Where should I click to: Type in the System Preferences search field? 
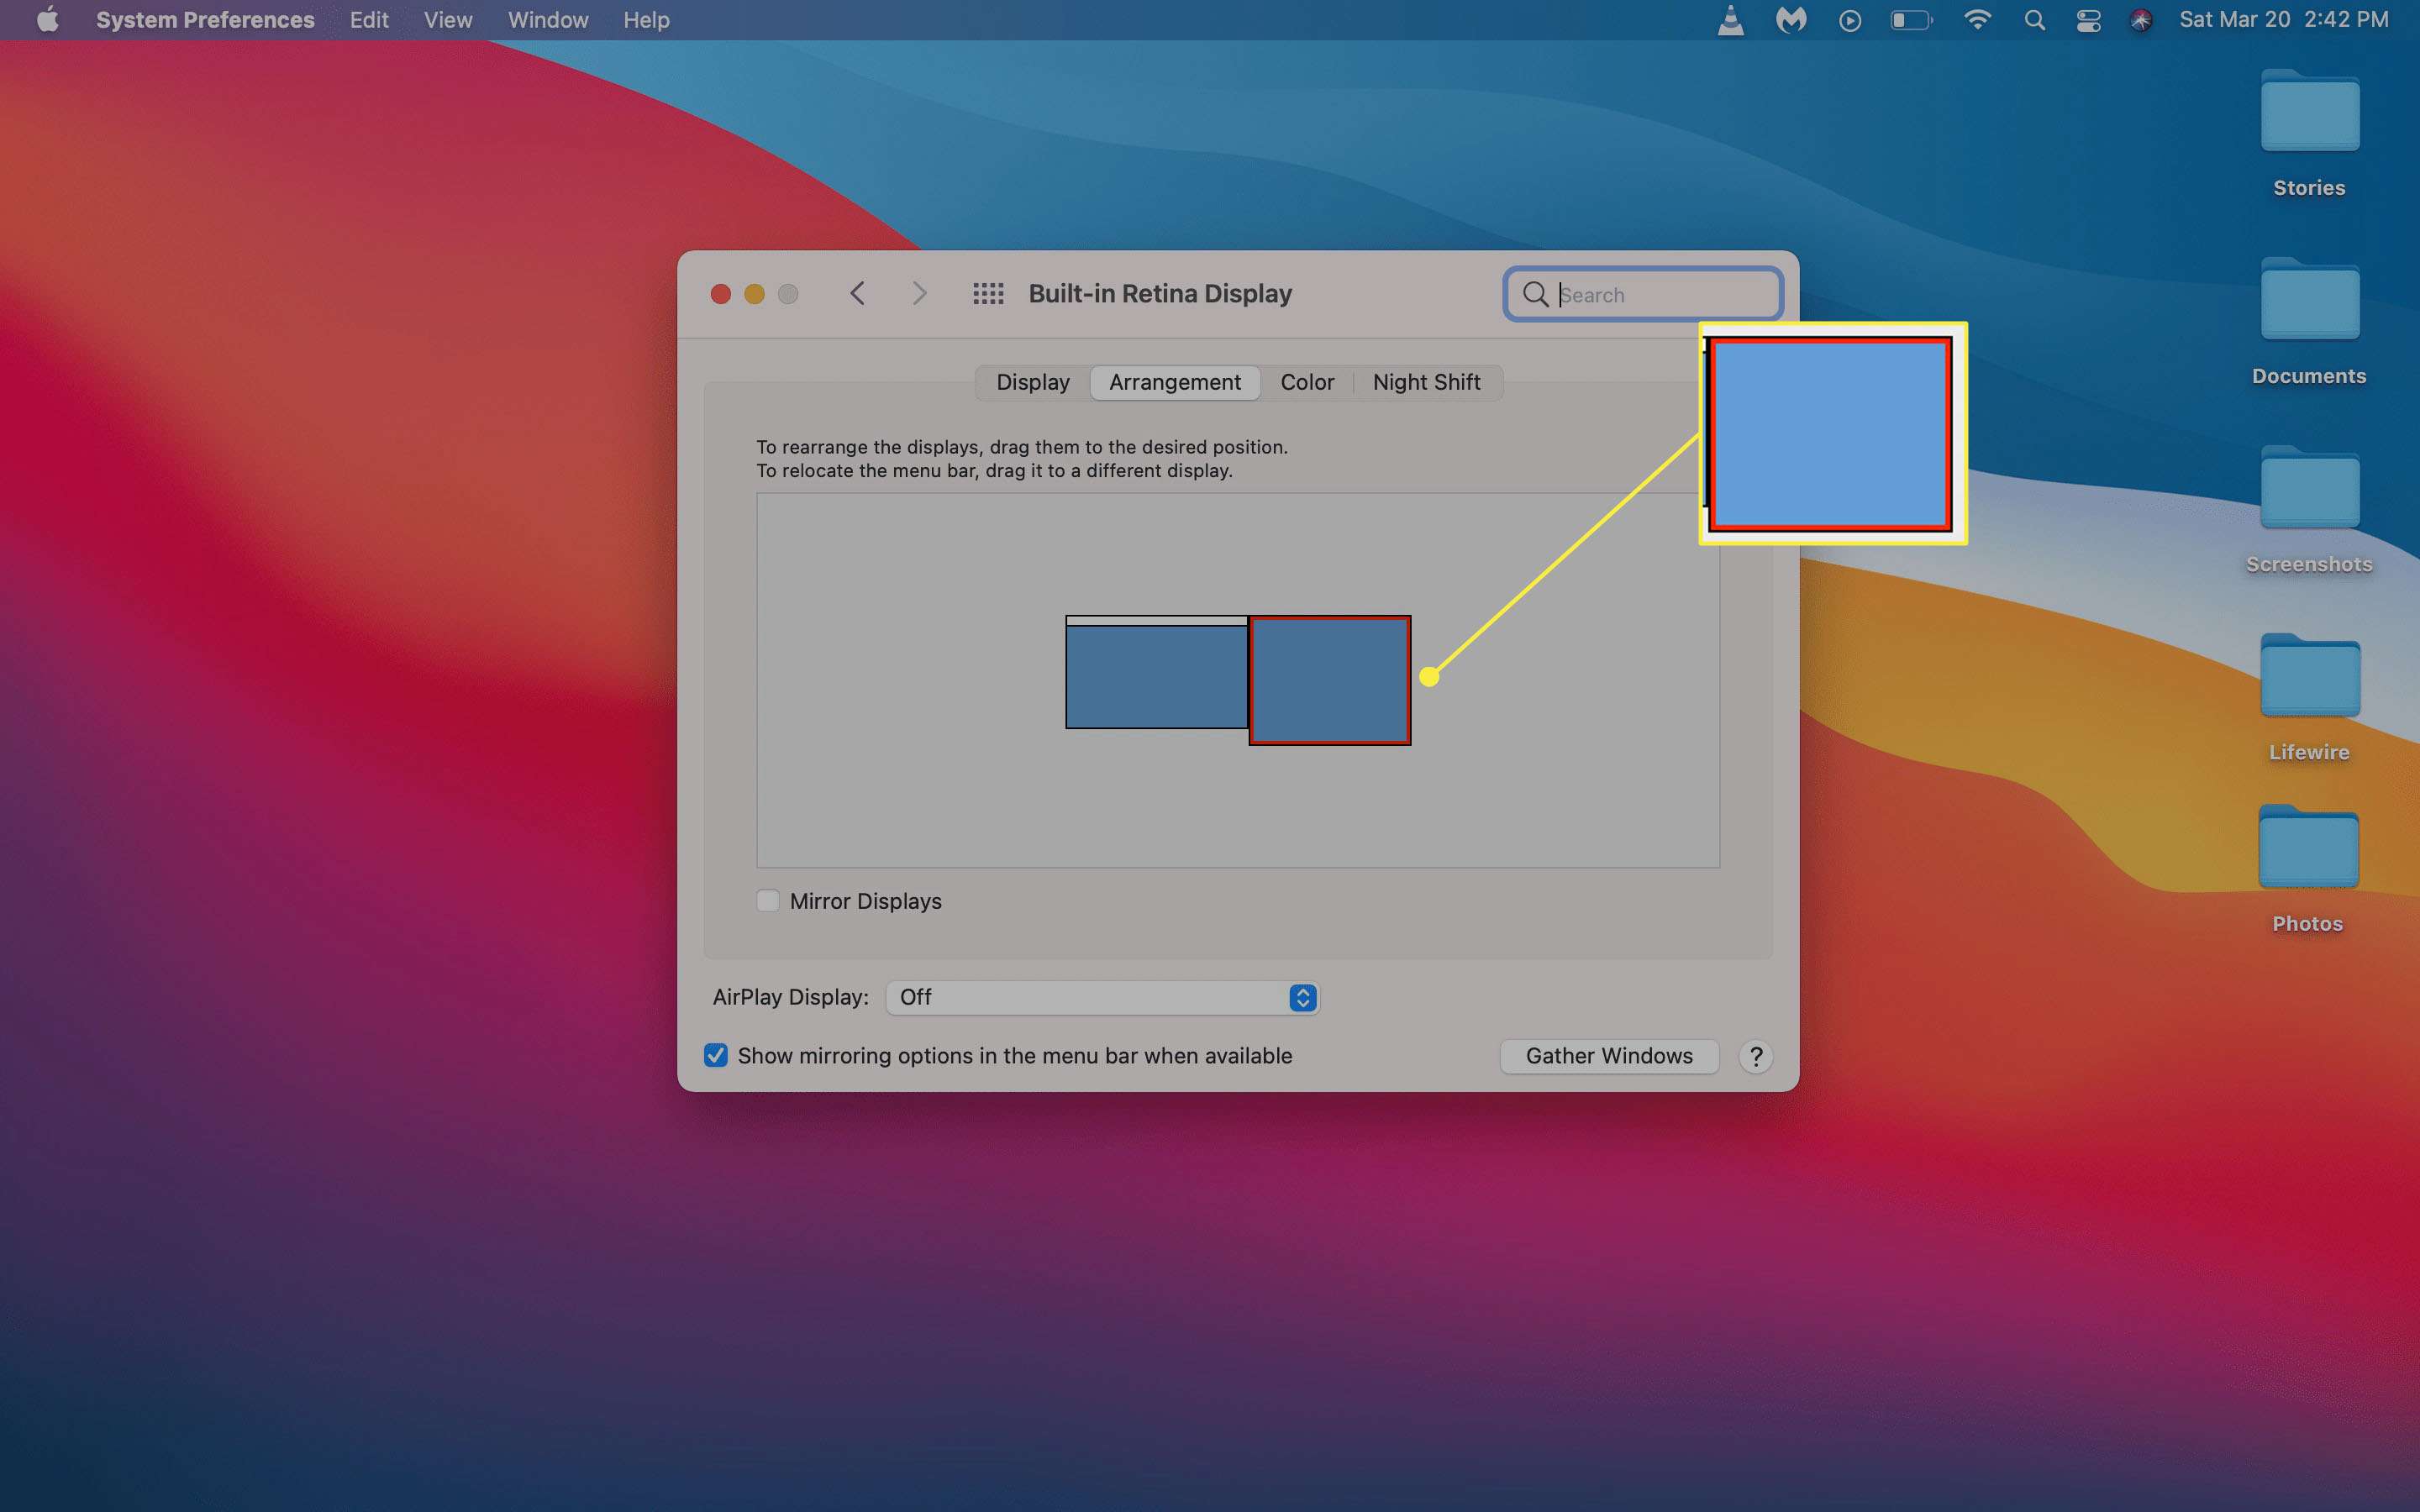tap(1646, 292)
